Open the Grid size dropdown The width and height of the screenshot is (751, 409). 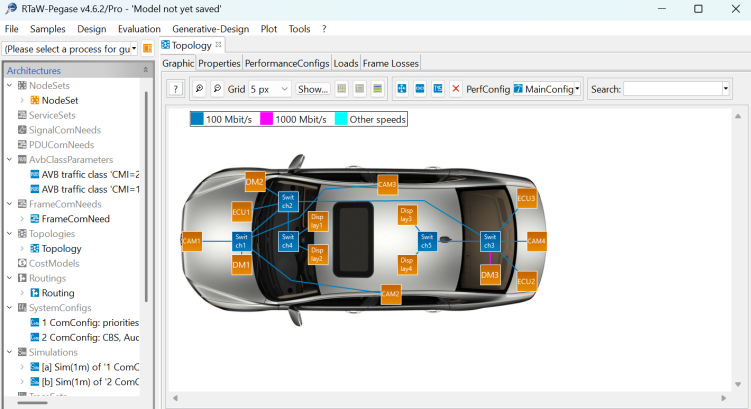[270, 89]
